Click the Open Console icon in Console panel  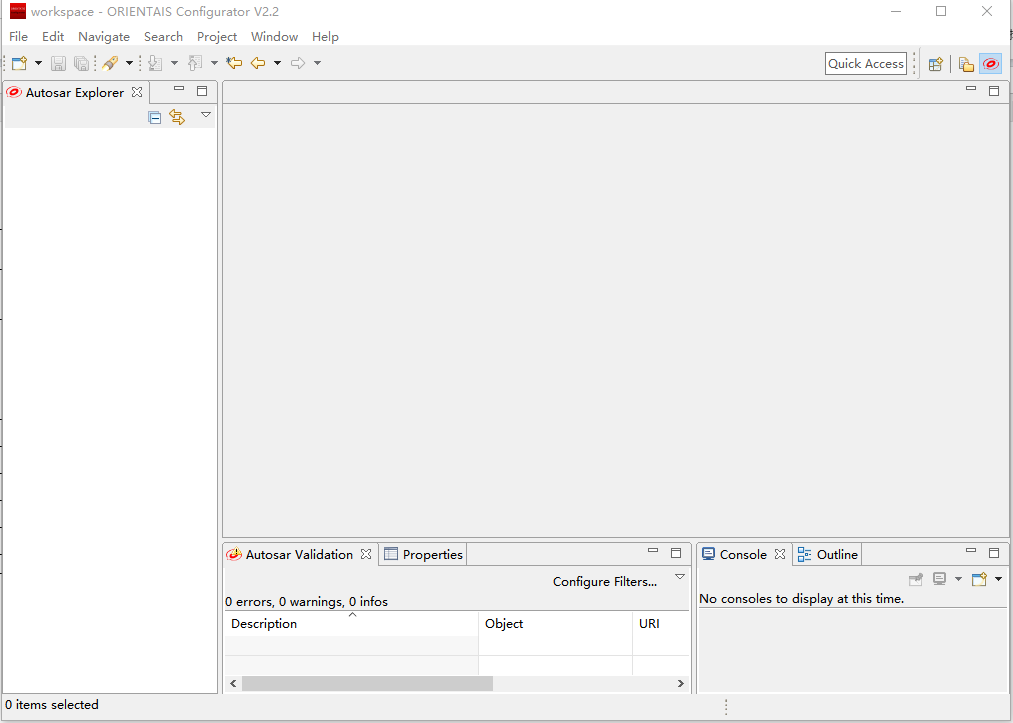click(x=979, y=579)
